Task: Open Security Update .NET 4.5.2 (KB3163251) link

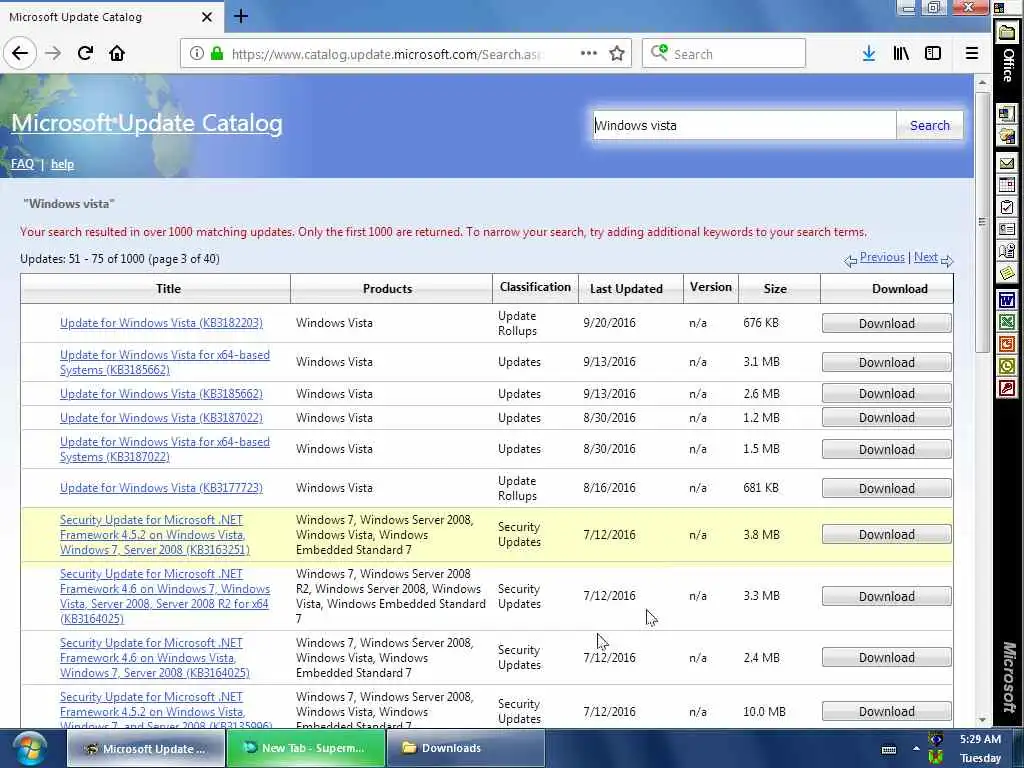Action: [155, 535]
